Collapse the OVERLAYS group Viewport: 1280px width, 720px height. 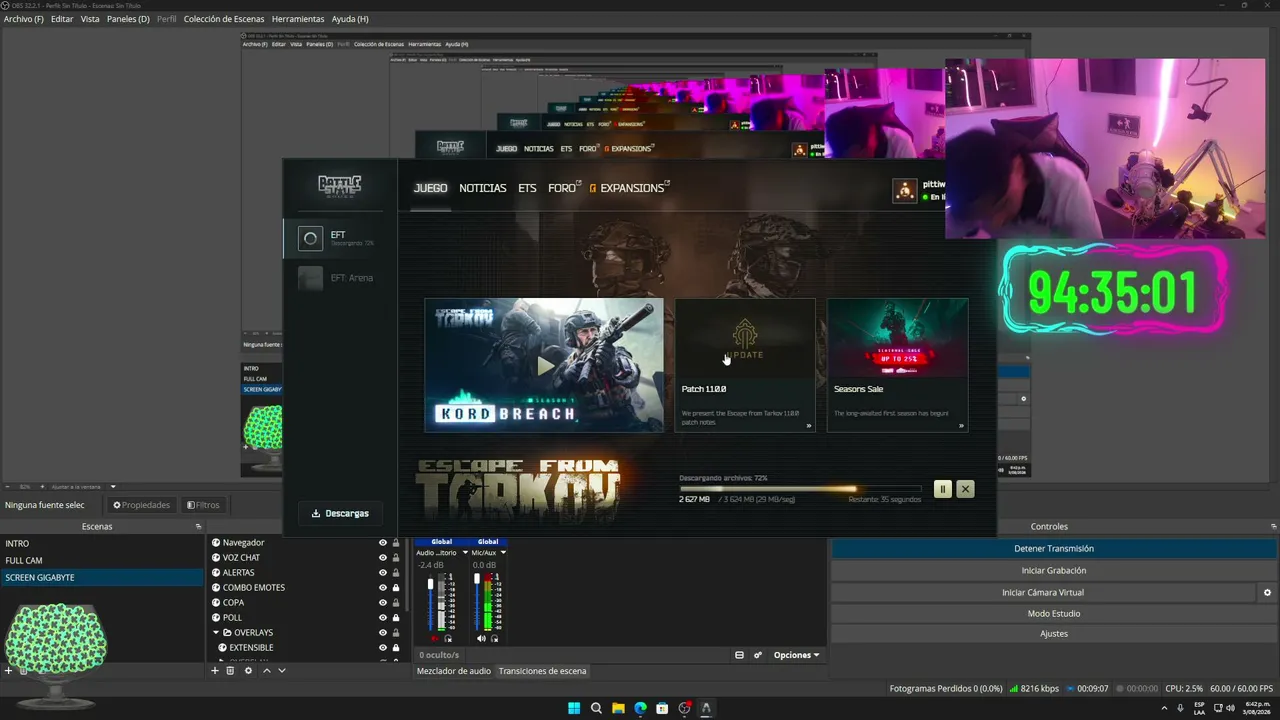[x=215, y=633]
